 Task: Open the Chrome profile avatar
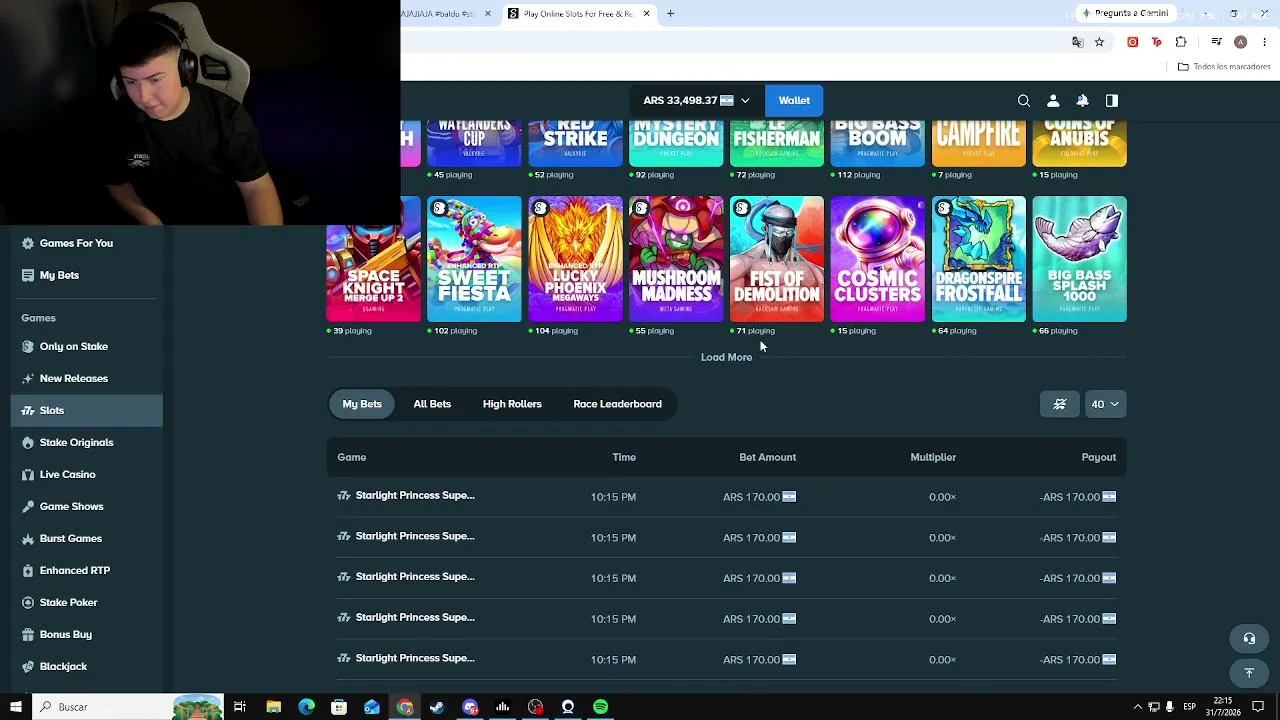[x=1240, y=42]
